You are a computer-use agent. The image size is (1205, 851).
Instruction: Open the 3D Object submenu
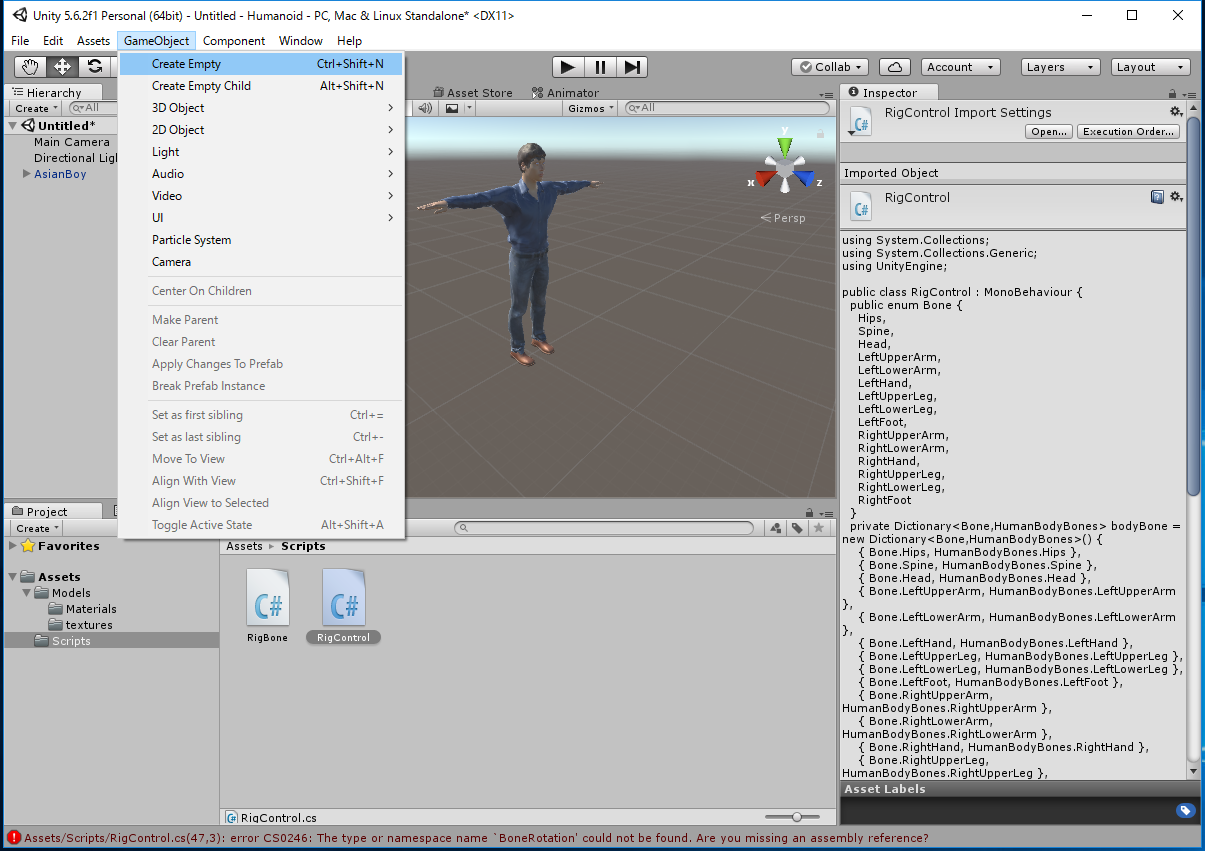coord(178,108)
